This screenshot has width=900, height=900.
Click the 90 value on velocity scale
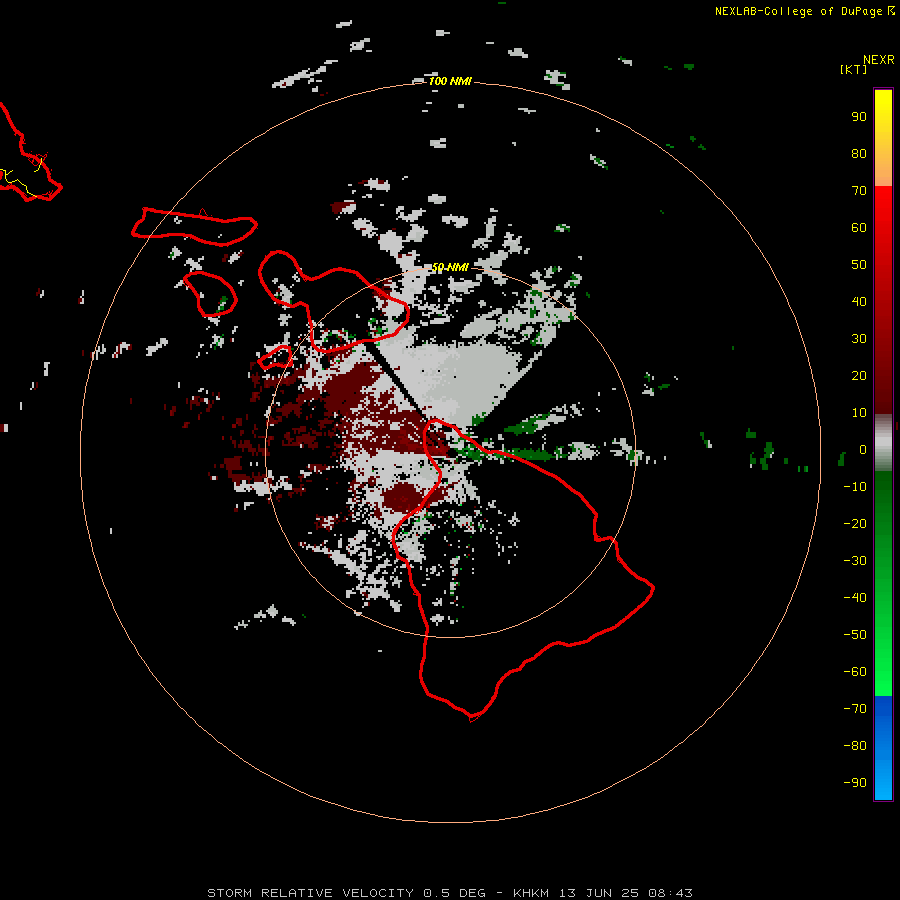point(859,117)
